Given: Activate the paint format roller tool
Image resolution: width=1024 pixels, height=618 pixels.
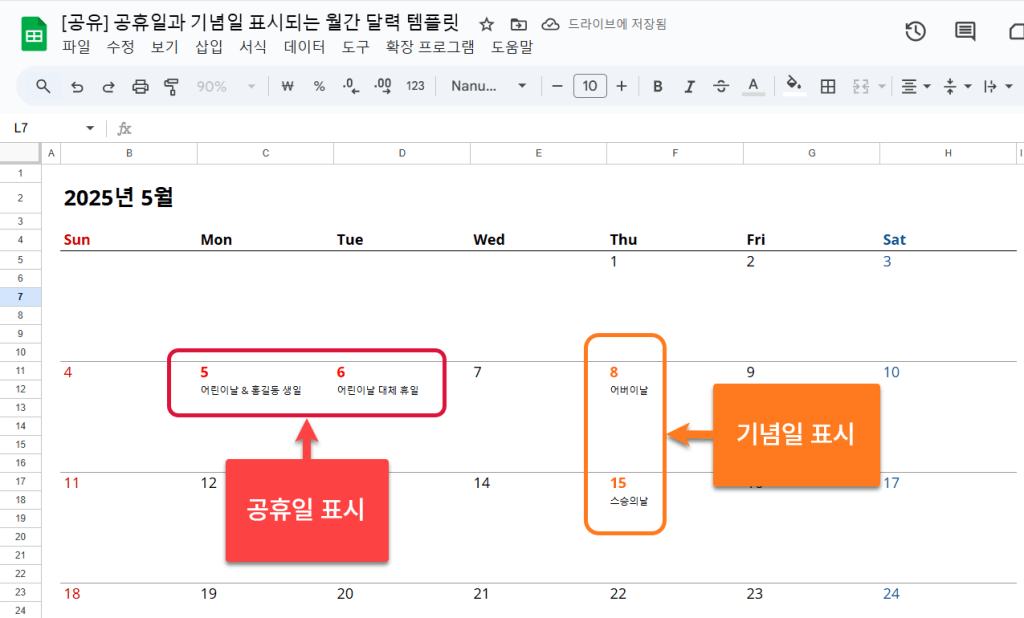Looking at the screenshot, I should 171,87.
